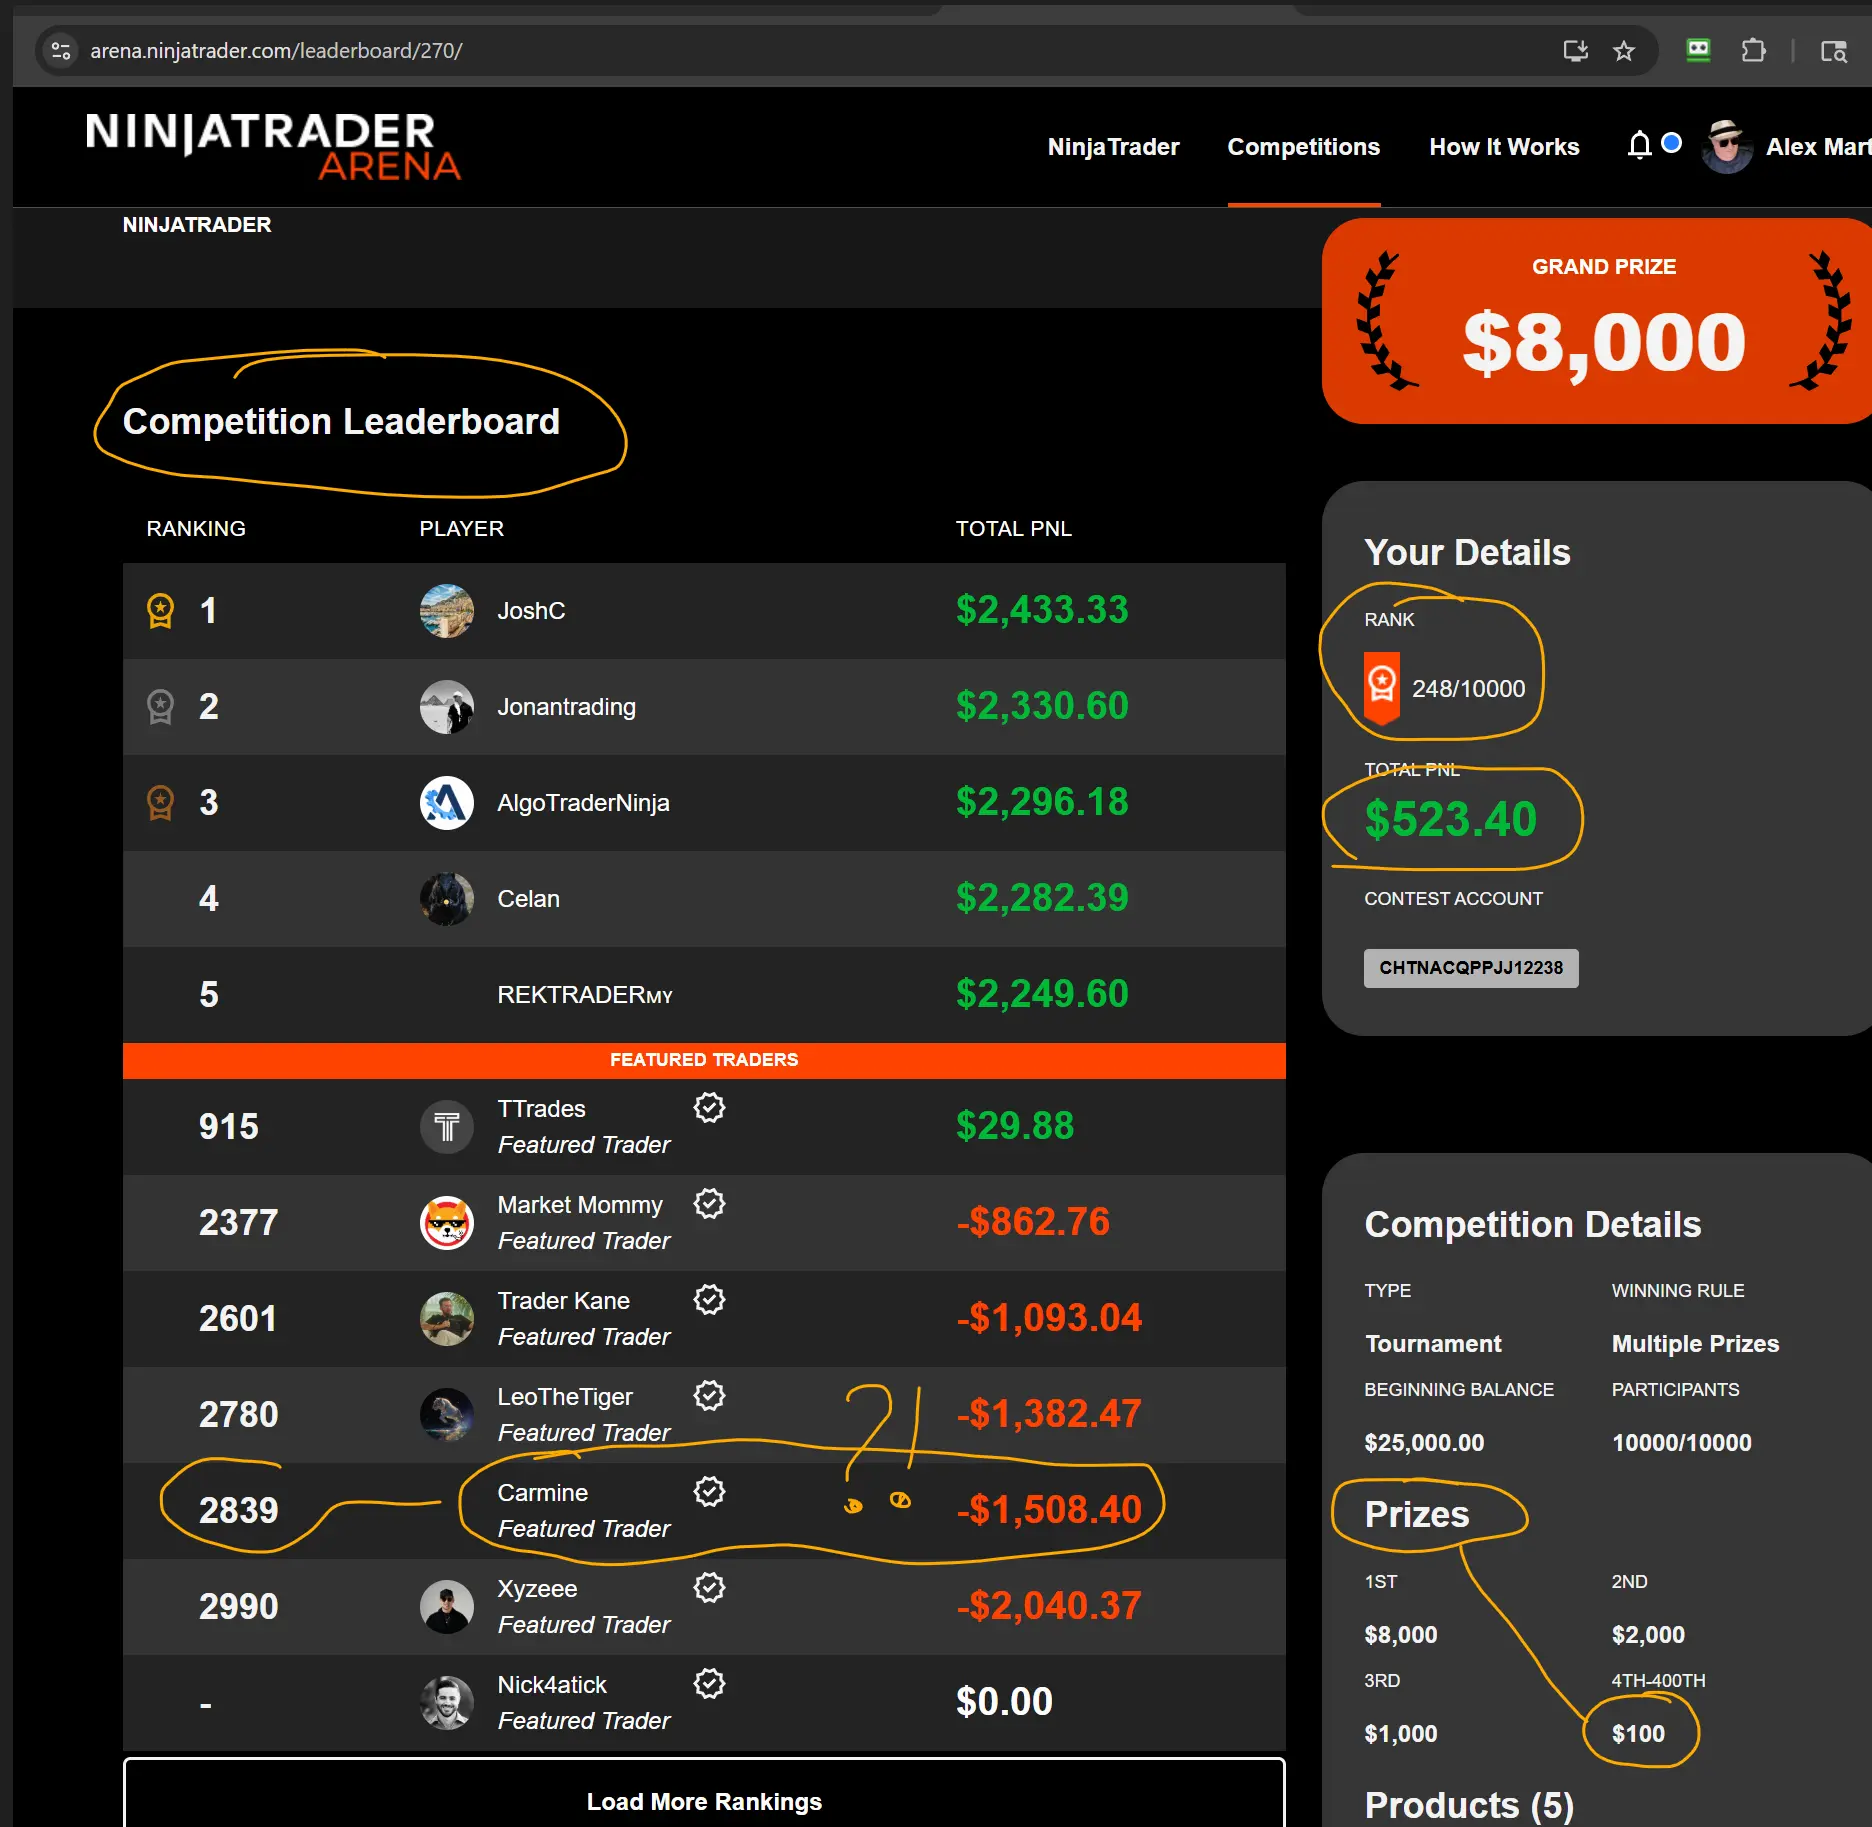1872x1827 pixels.
Task: Open the notifications bell icon
Action: 1639,146
